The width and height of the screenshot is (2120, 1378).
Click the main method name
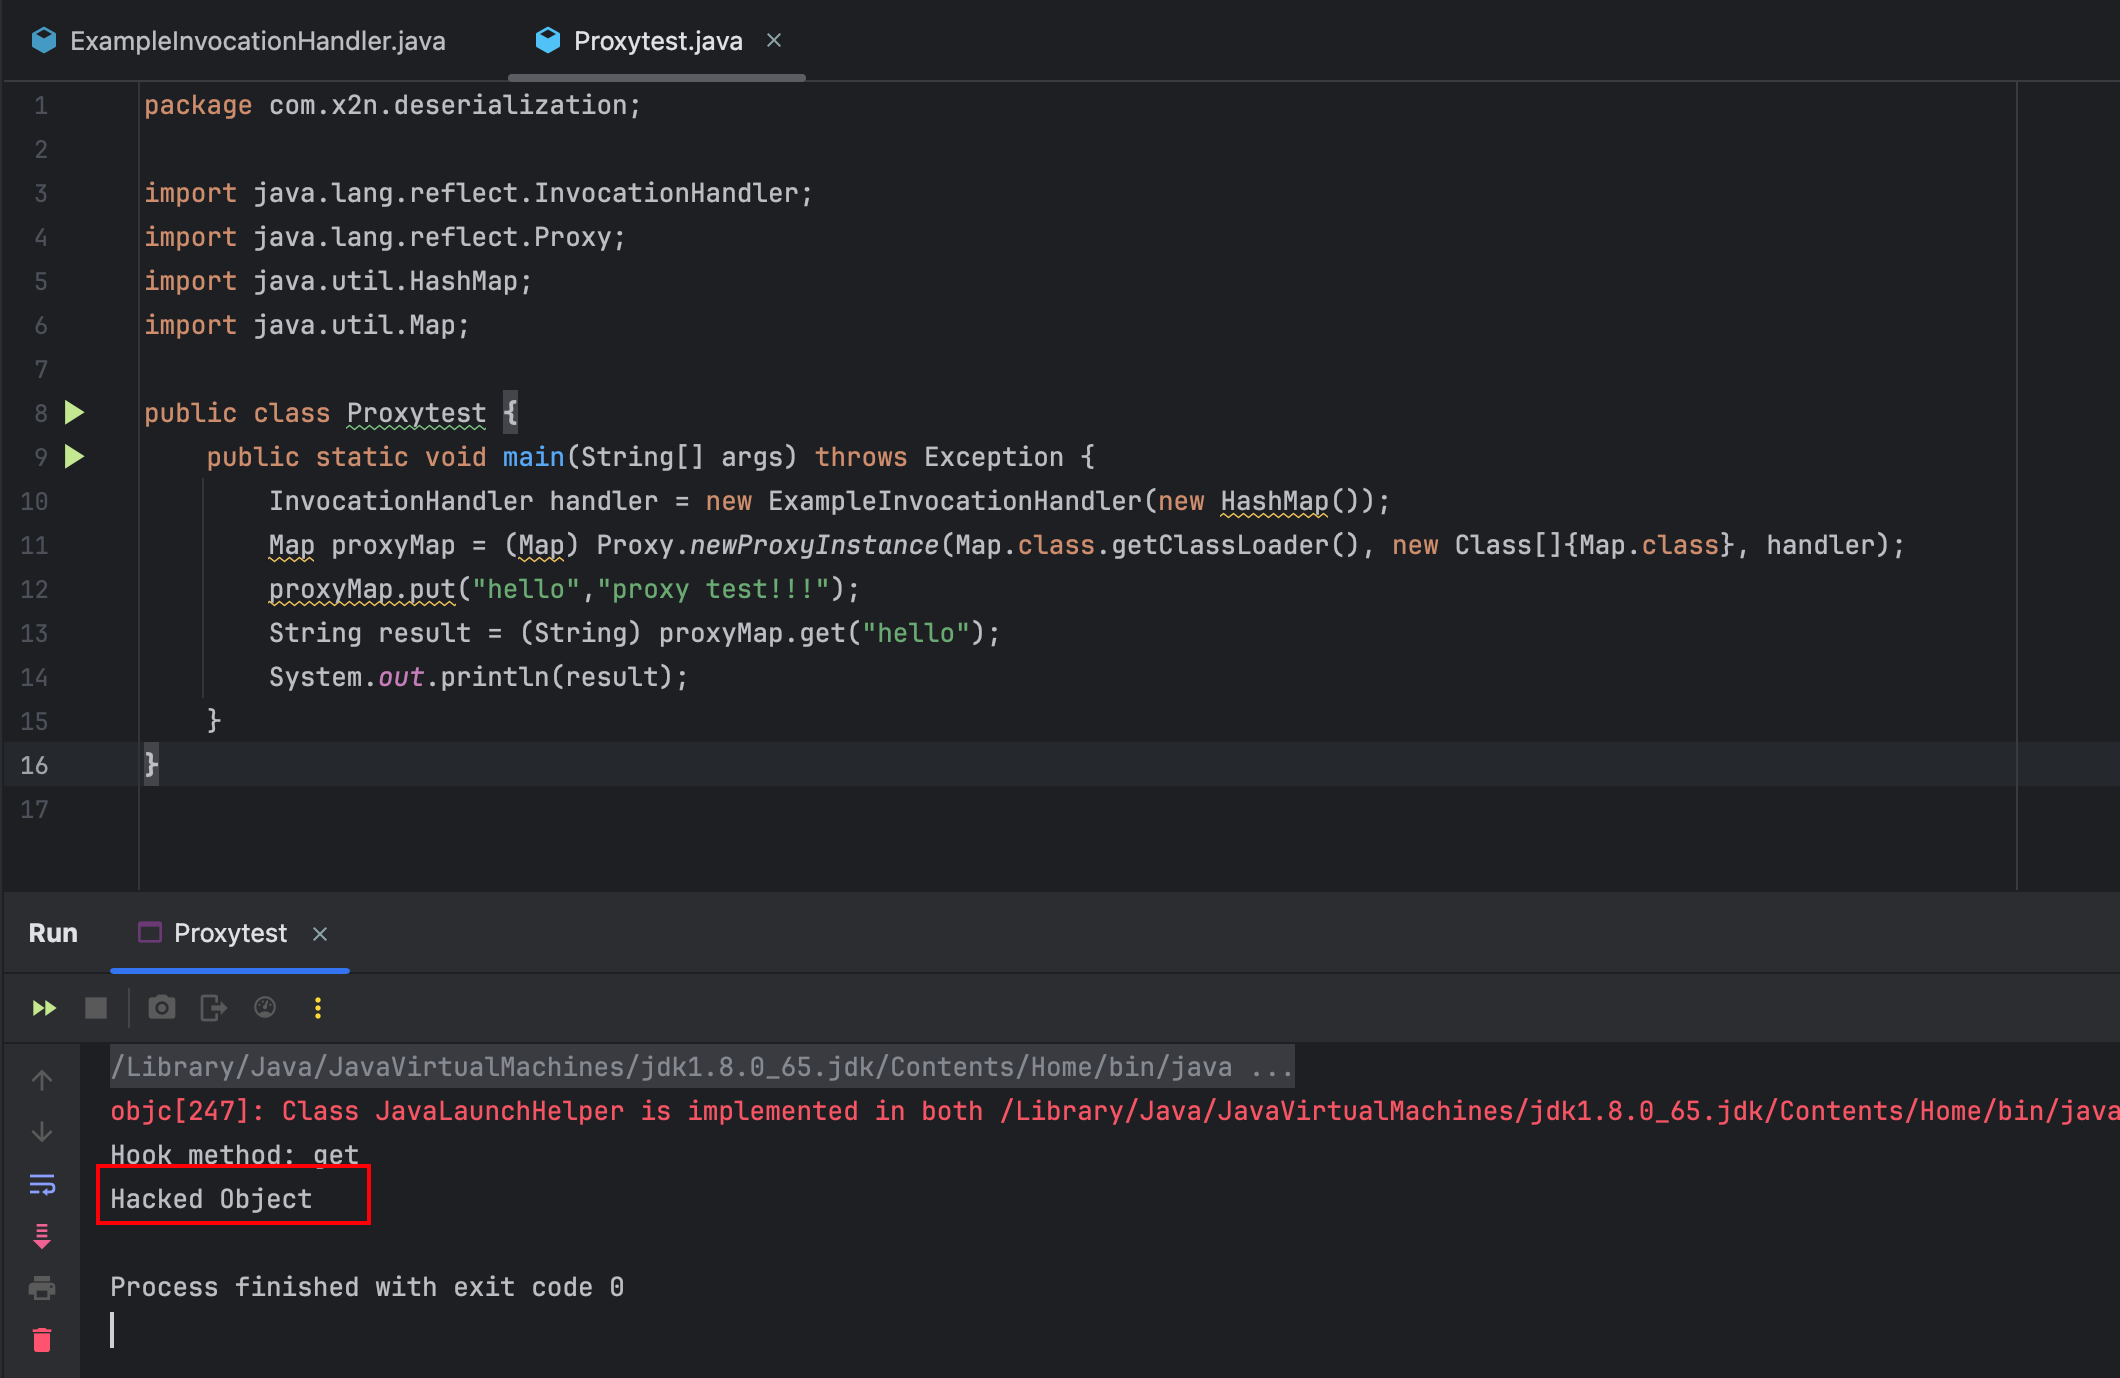[533, 457]
